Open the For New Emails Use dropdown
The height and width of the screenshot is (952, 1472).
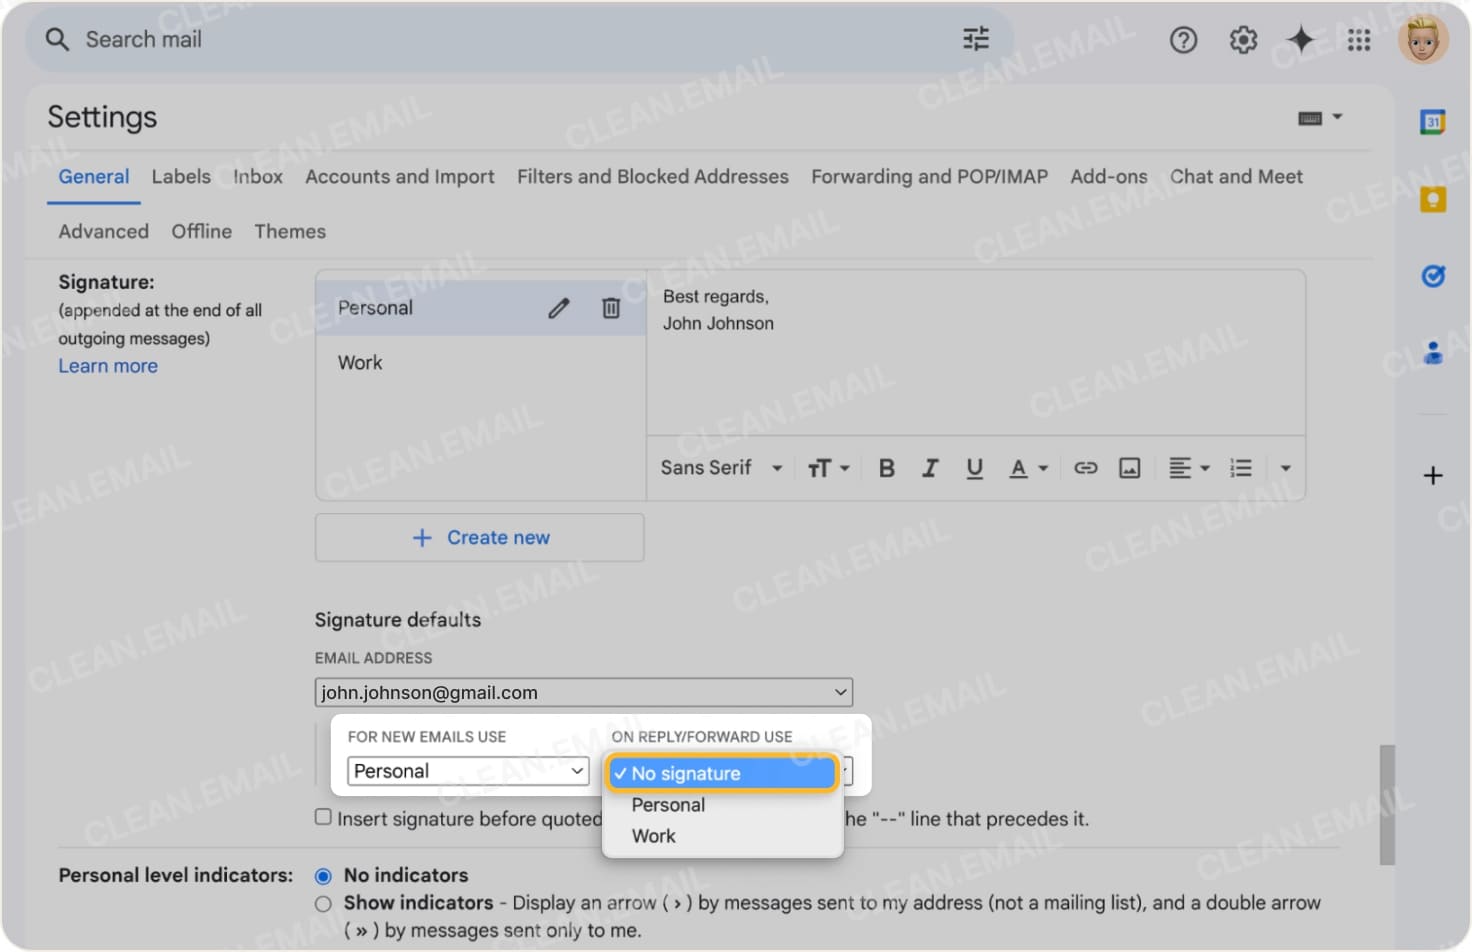click(467, 771)
